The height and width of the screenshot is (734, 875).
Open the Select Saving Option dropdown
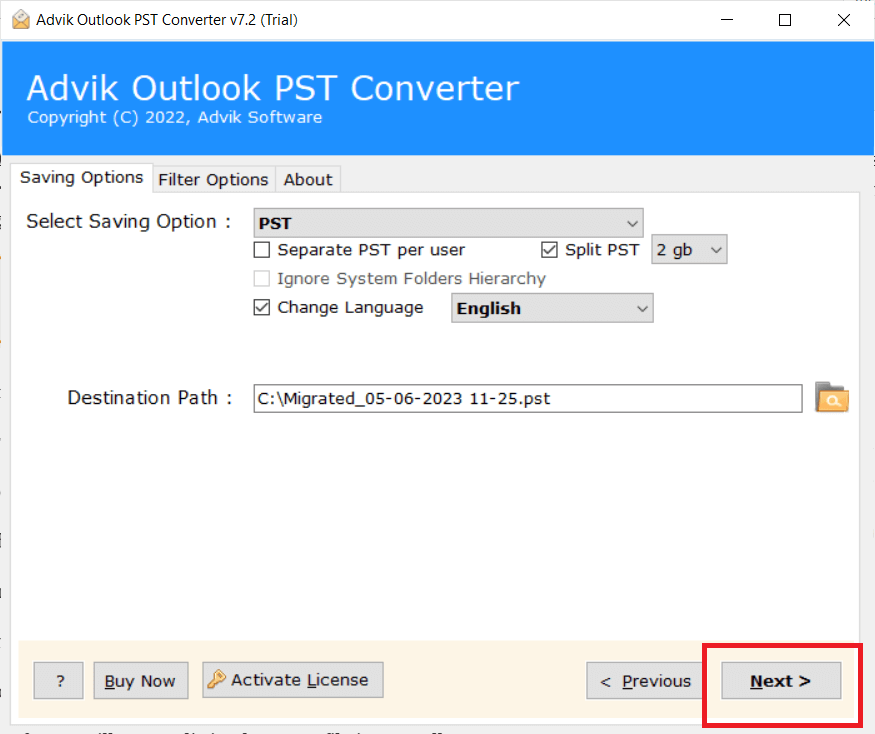[448, 223]
